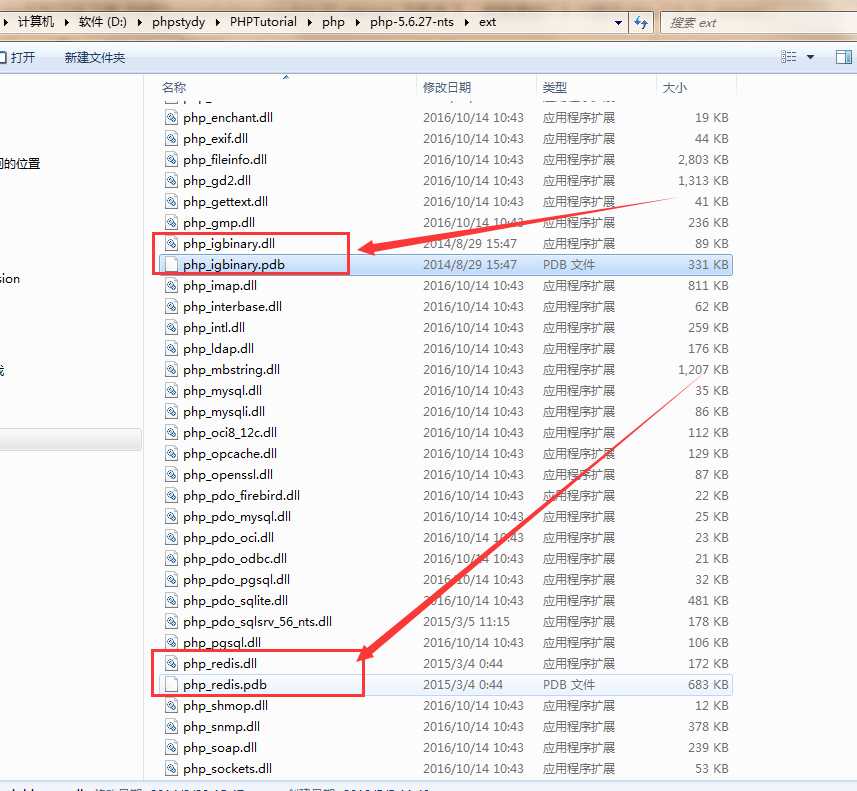Viewport: 857px width, 791px height.
Task: Sort by the 大小 column header
Action: tap(675, 87)
